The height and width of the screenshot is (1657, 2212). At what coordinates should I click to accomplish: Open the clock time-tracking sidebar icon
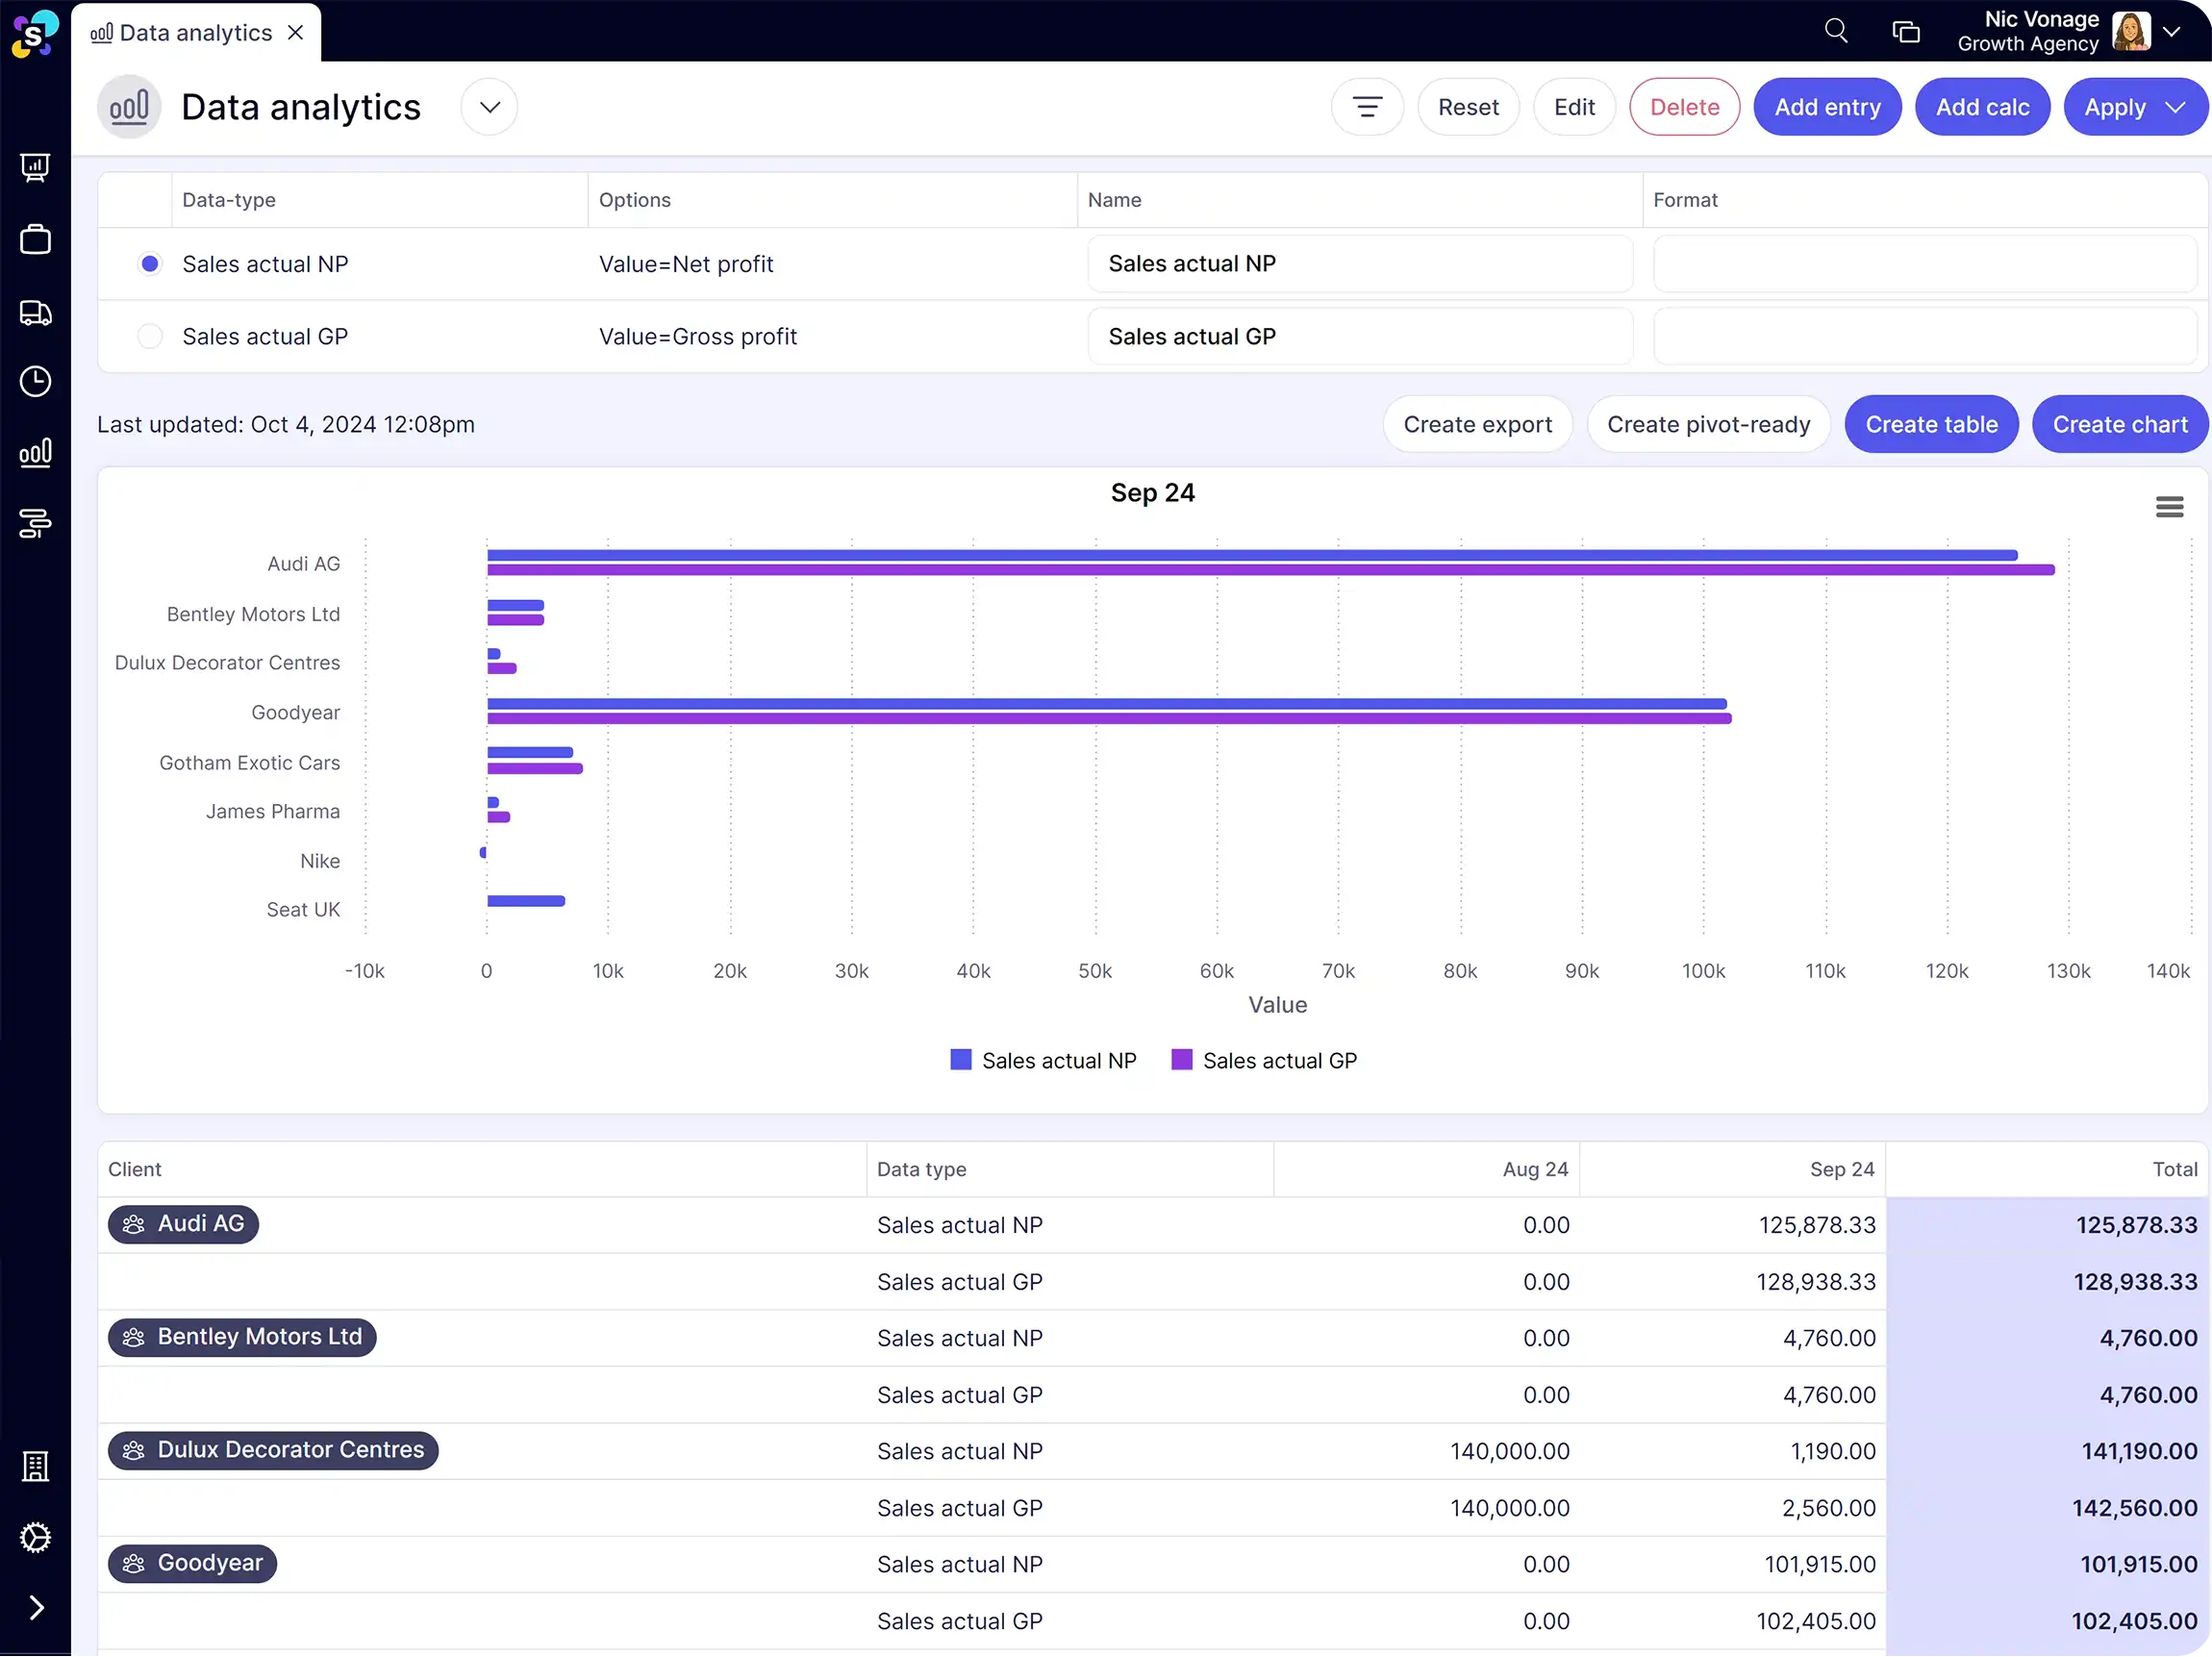tap(35, 382)
